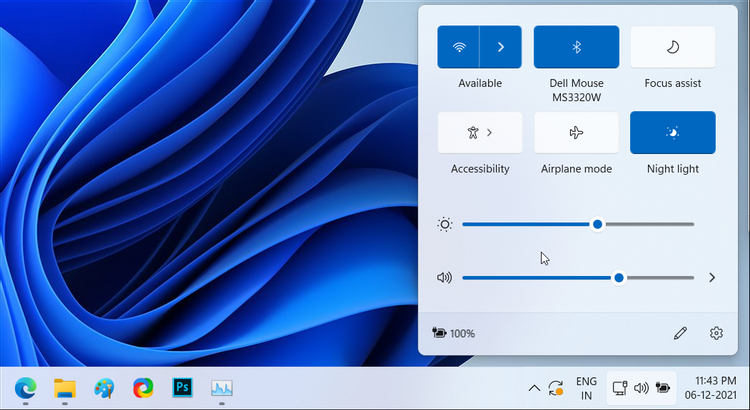This screenshot has width=750, height=410.
Task: Mute sound using the speaker icon
Action: (x=445, y=277)
